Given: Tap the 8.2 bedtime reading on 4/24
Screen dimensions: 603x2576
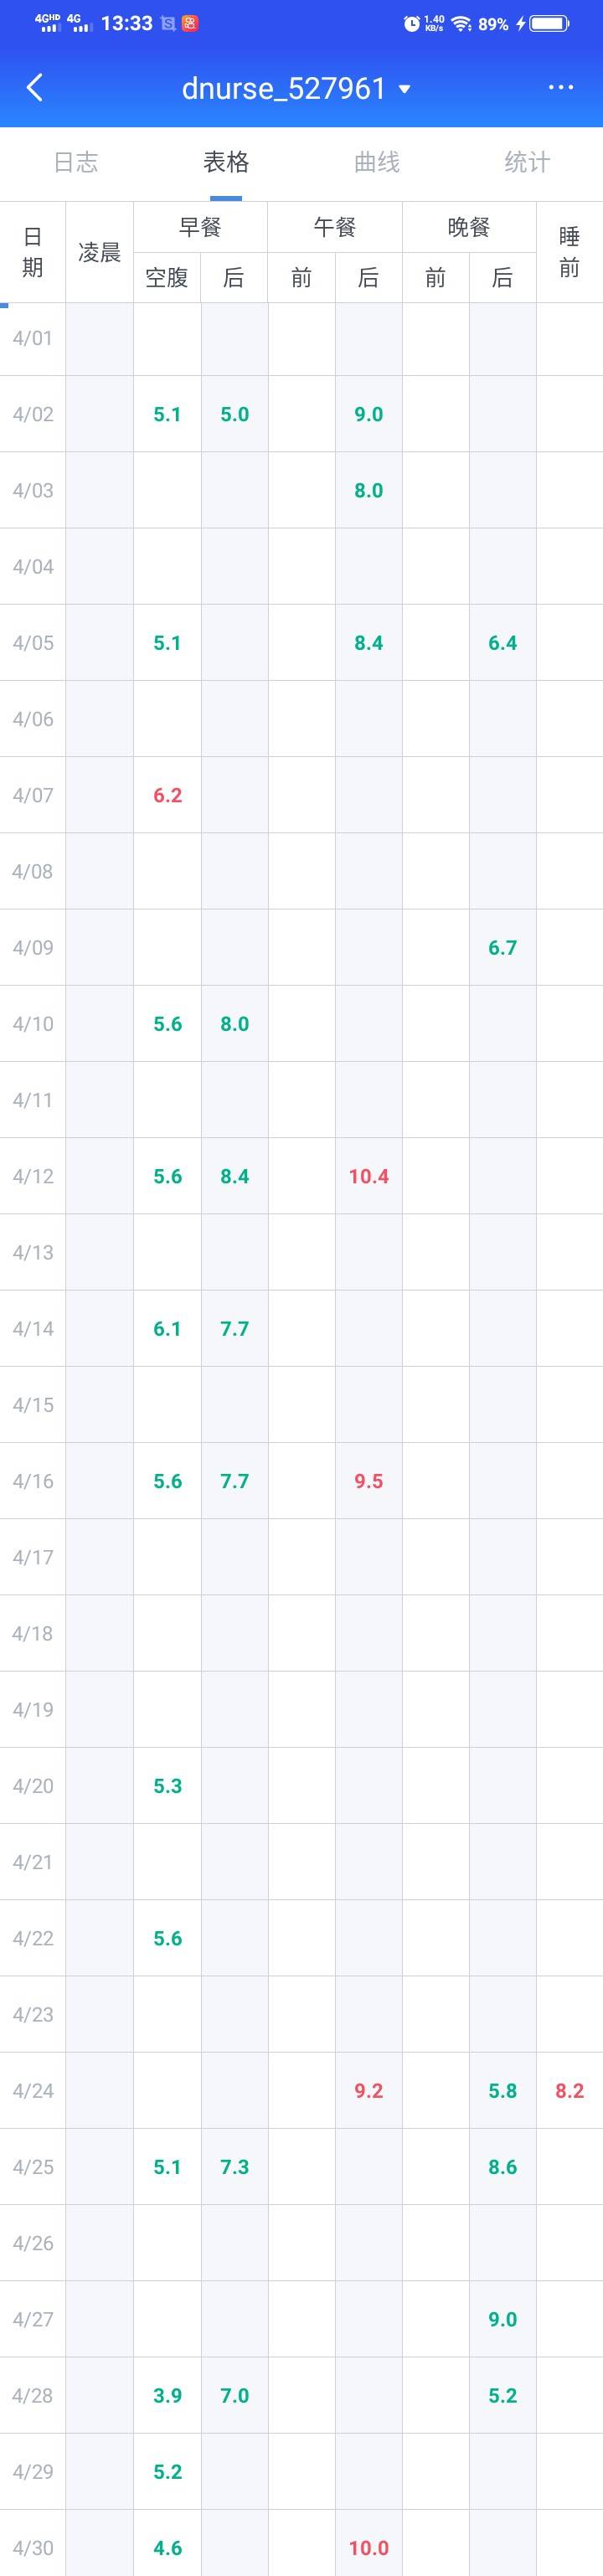Looking at the screenshot, I should click(x=569, y=2090).
